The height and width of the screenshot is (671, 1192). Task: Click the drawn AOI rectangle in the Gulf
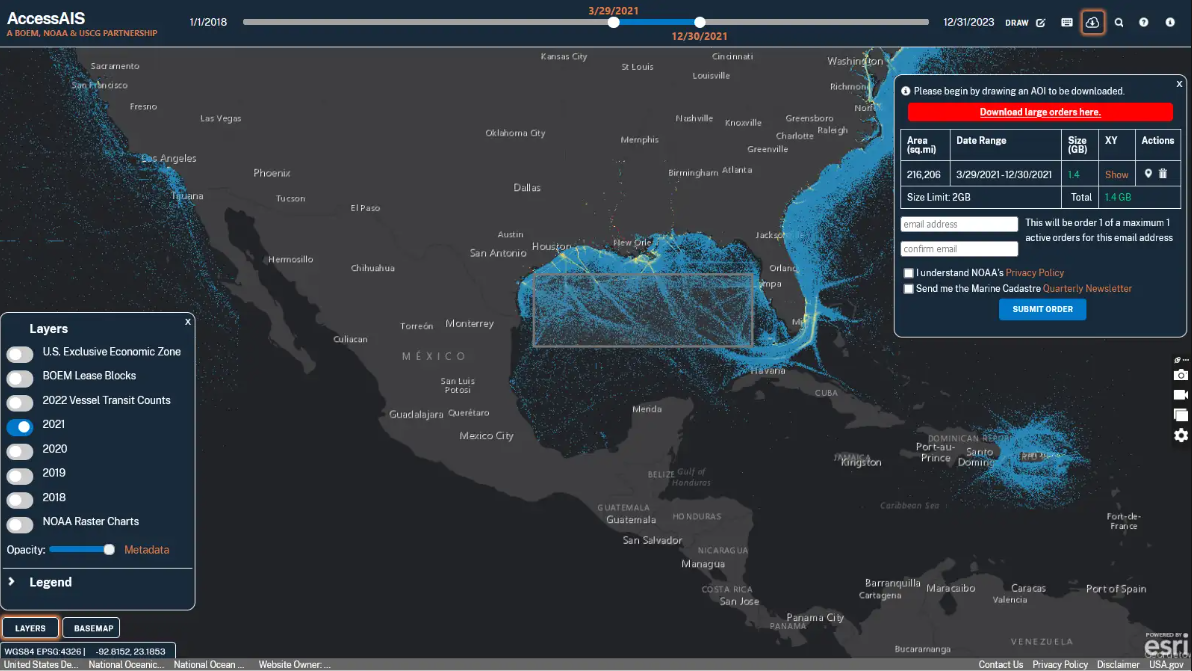643,310
